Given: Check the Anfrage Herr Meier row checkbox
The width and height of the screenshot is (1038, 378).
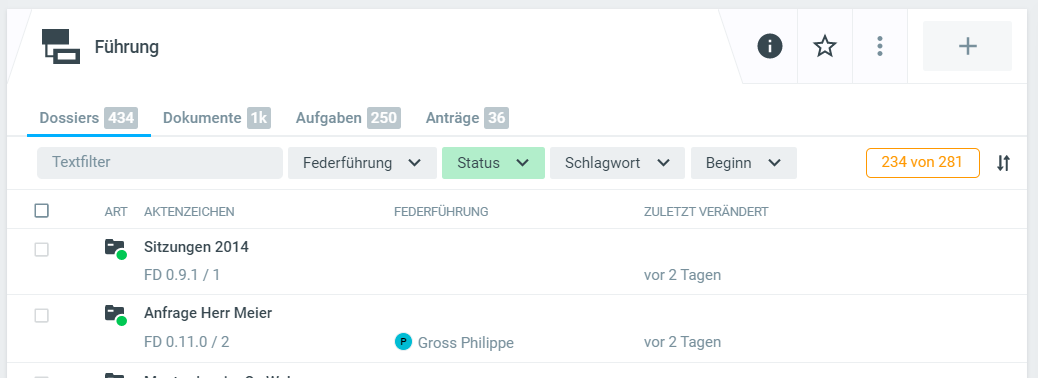Looking at the screenshot, I should tap(42, 316).
